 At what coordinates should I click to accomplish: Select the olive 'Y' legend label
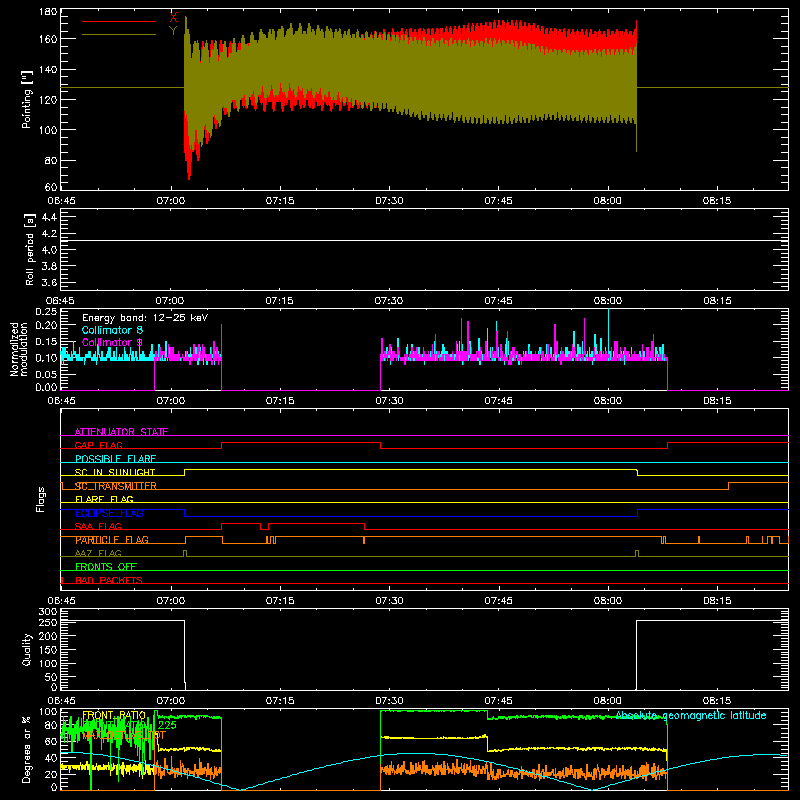coord(173,31)
